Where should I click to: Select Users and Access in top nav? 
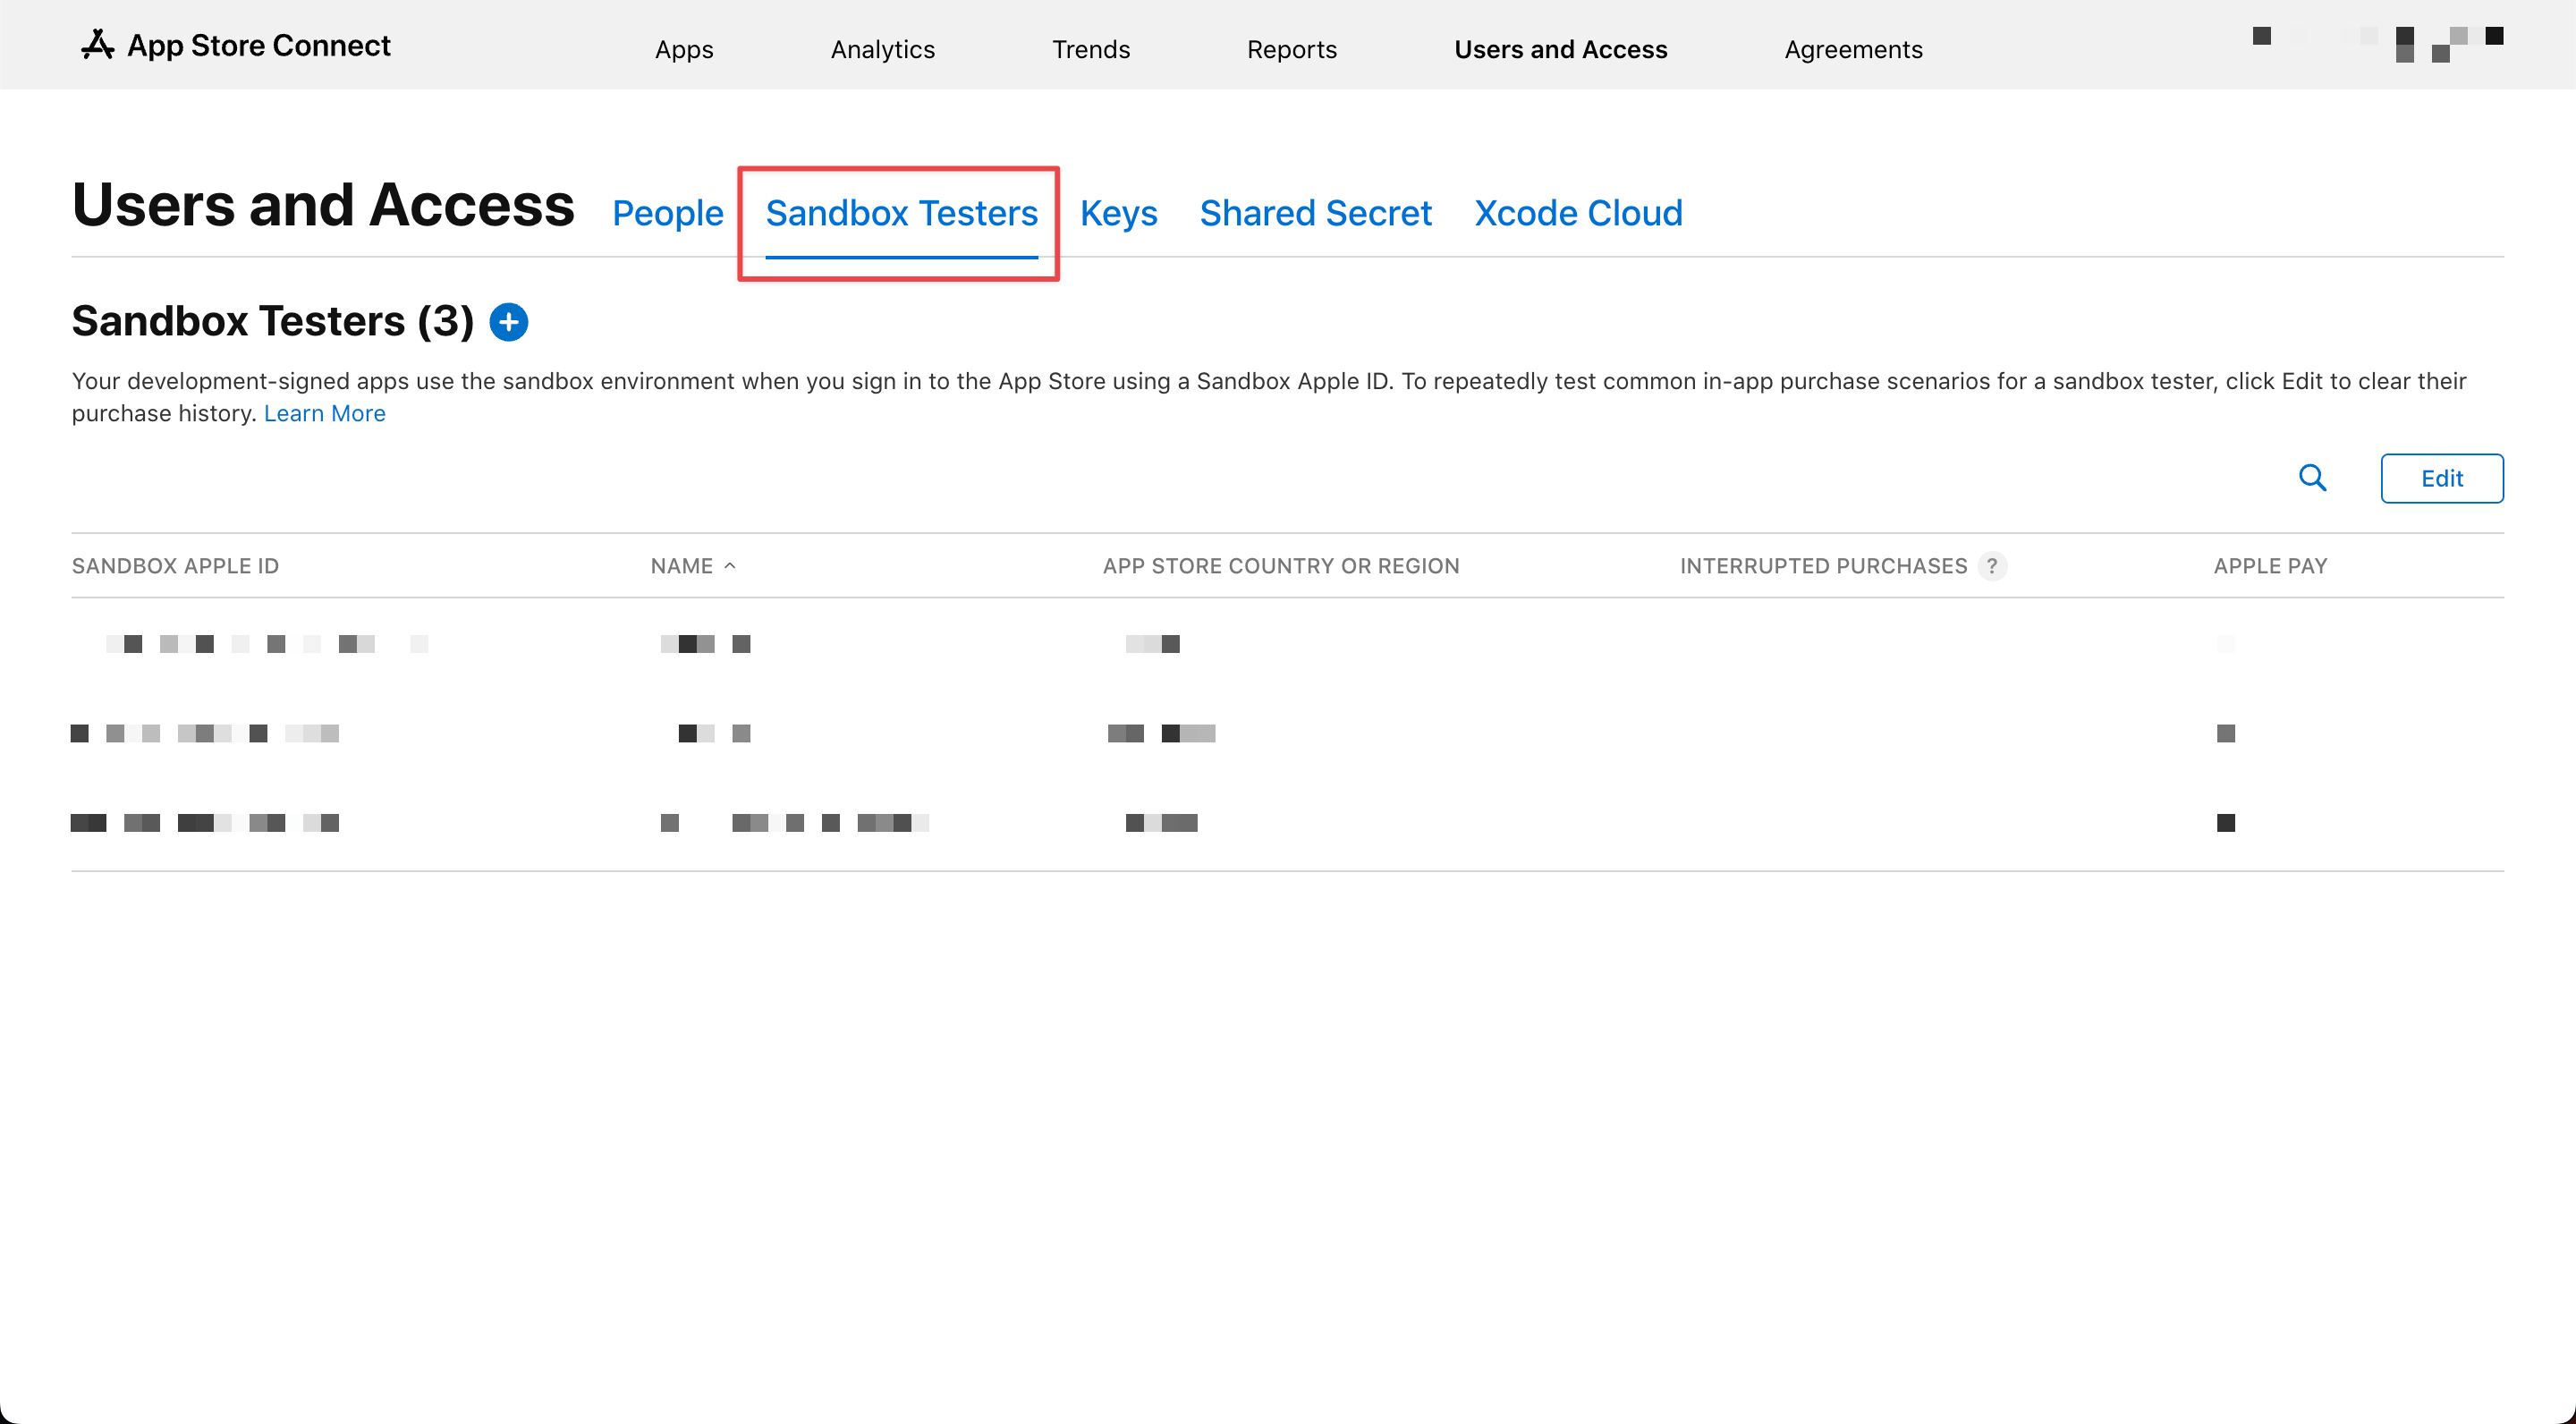coord(1560,49)
